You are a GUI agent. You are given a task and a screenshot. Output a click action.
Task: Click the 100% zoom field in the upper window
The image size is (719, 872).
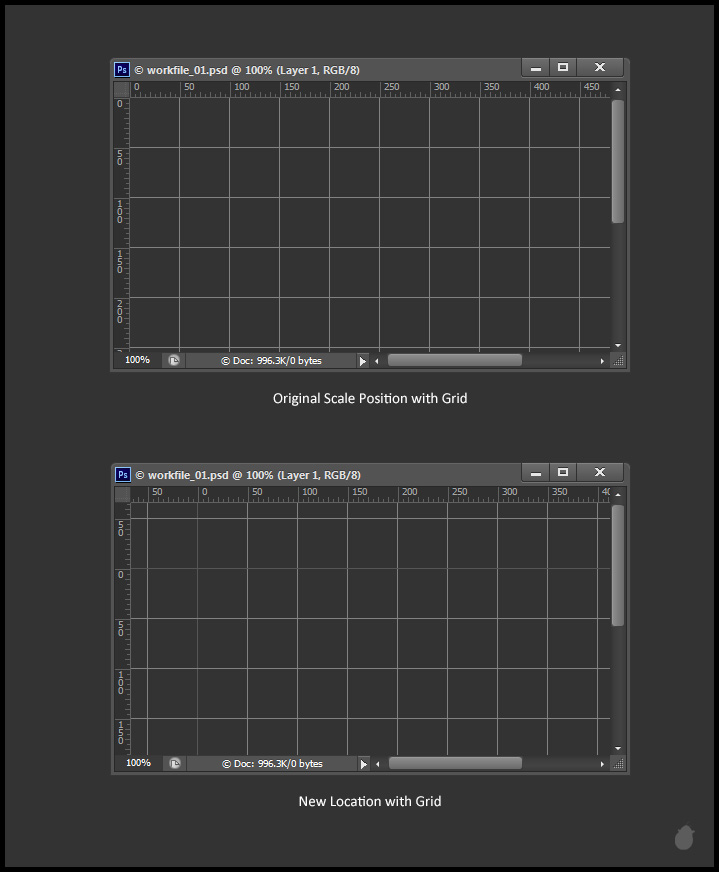[x=137, y=360]
